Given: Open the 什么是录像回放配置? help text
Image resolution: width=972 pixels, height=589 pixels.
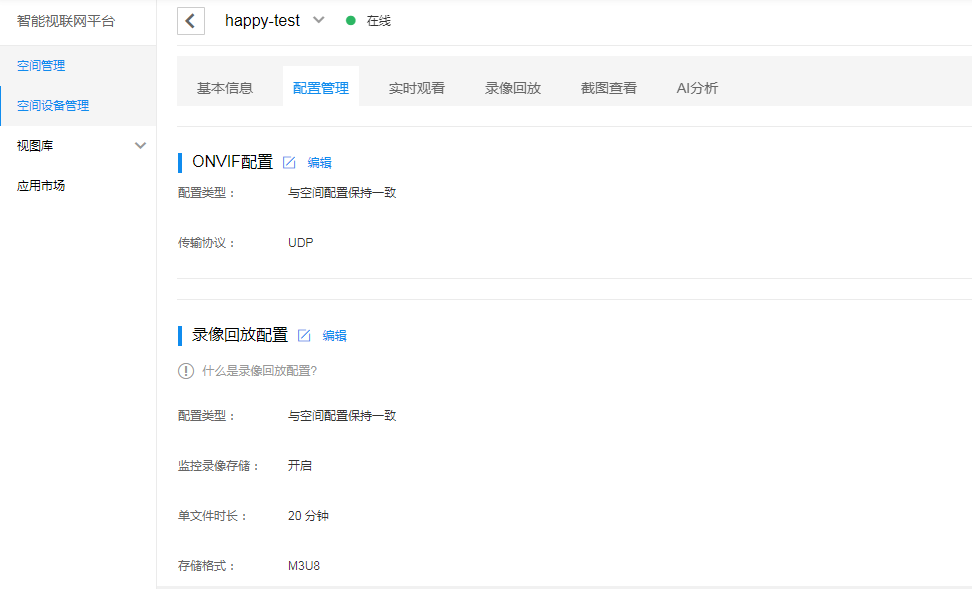Looking at the screenshot, I should [x=259, y=371].
